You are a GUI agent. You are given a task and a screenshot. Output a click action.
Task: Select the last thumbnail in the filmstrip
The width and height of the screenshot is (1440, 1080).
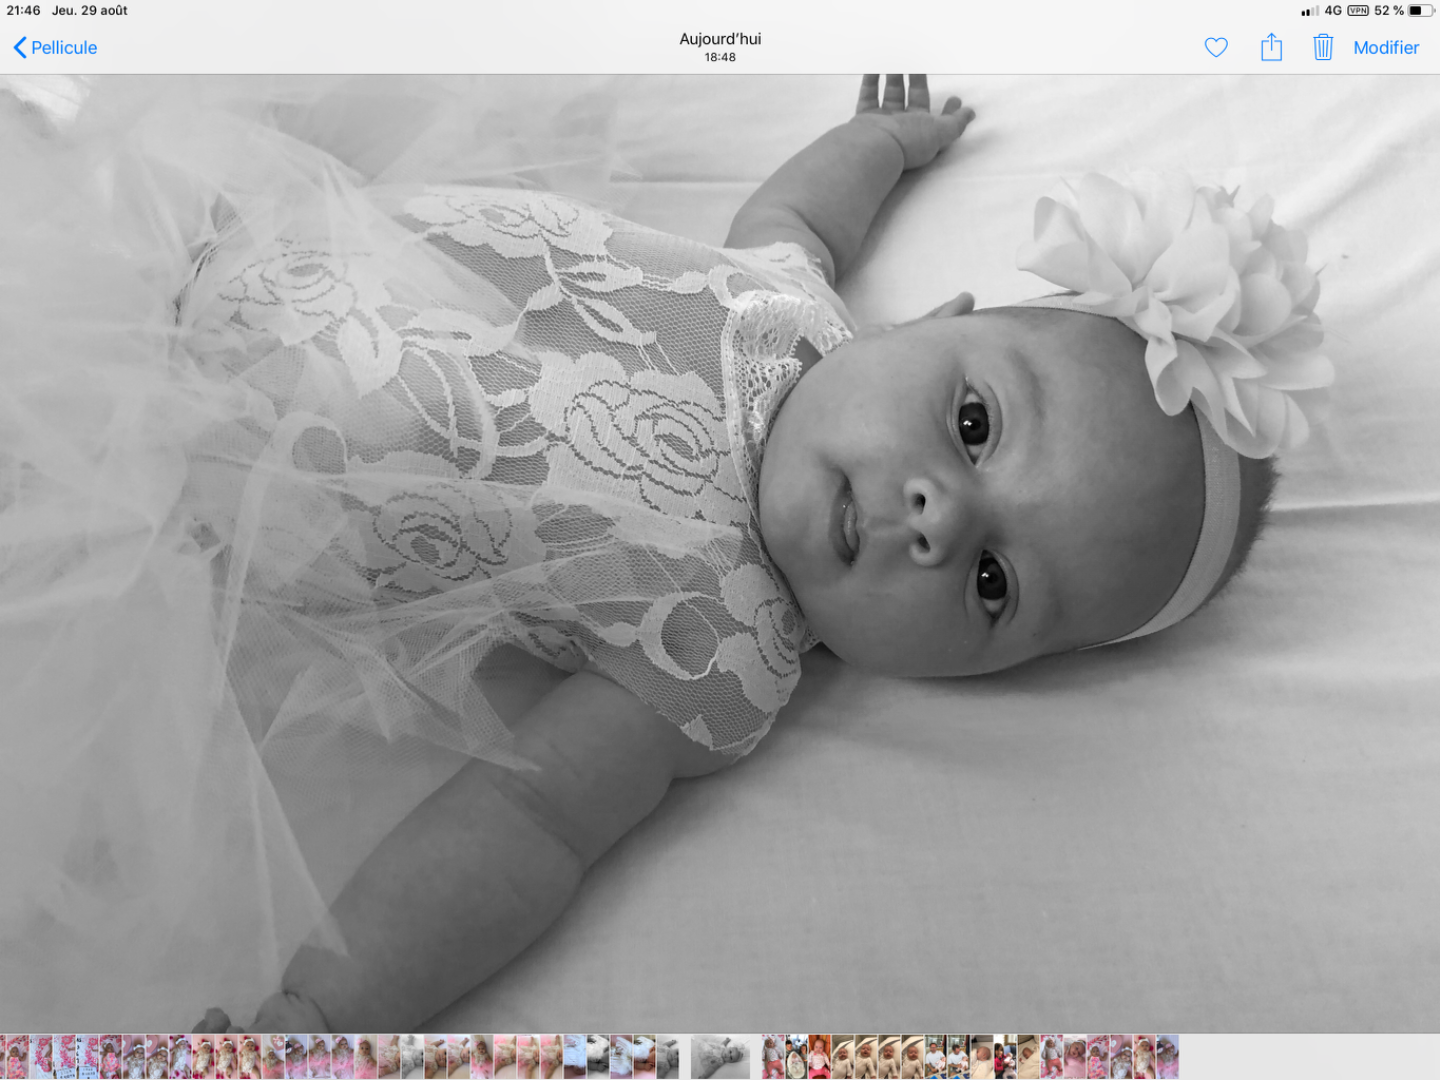[1167, 1057]
